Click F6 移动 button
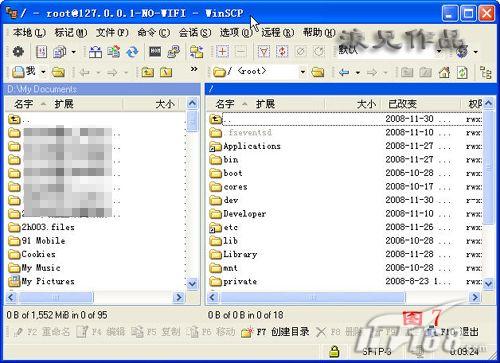Screen dimensions: 500x363 point(211,332)
